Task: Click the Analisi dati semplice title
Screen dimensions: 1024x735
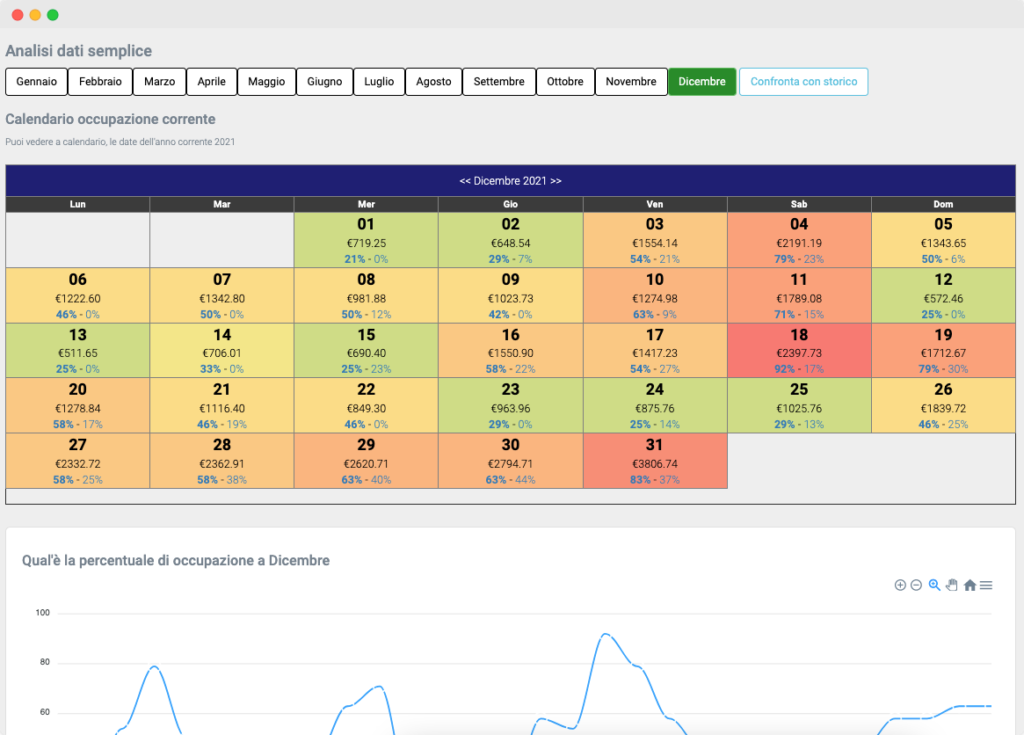Action: pos(78,51)
